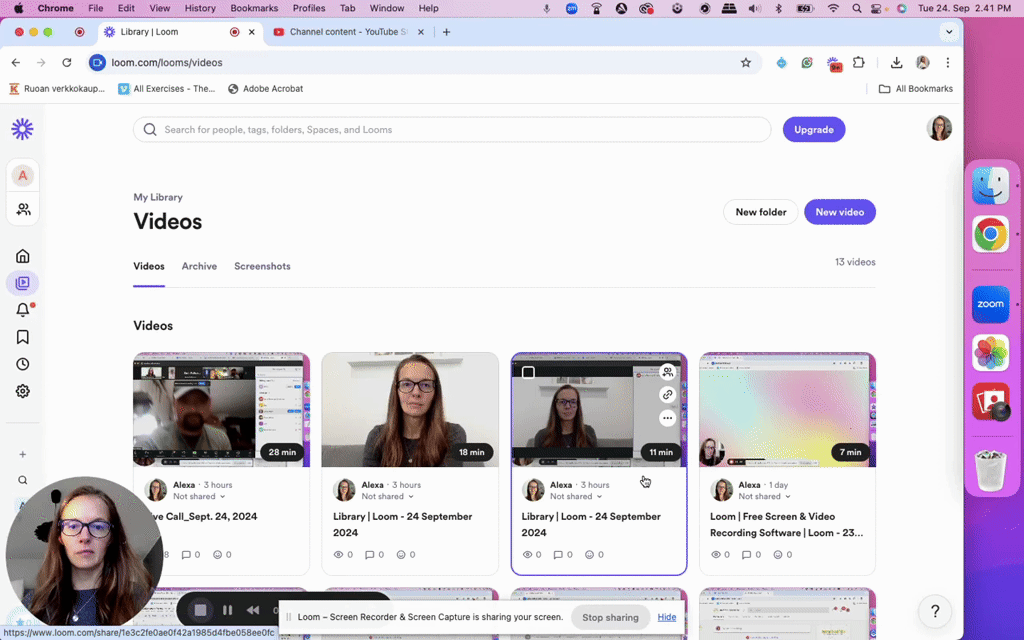Click the Chrome address bar URL
This screenshot has height=640, width=1024.
click(x=167, y=63)
